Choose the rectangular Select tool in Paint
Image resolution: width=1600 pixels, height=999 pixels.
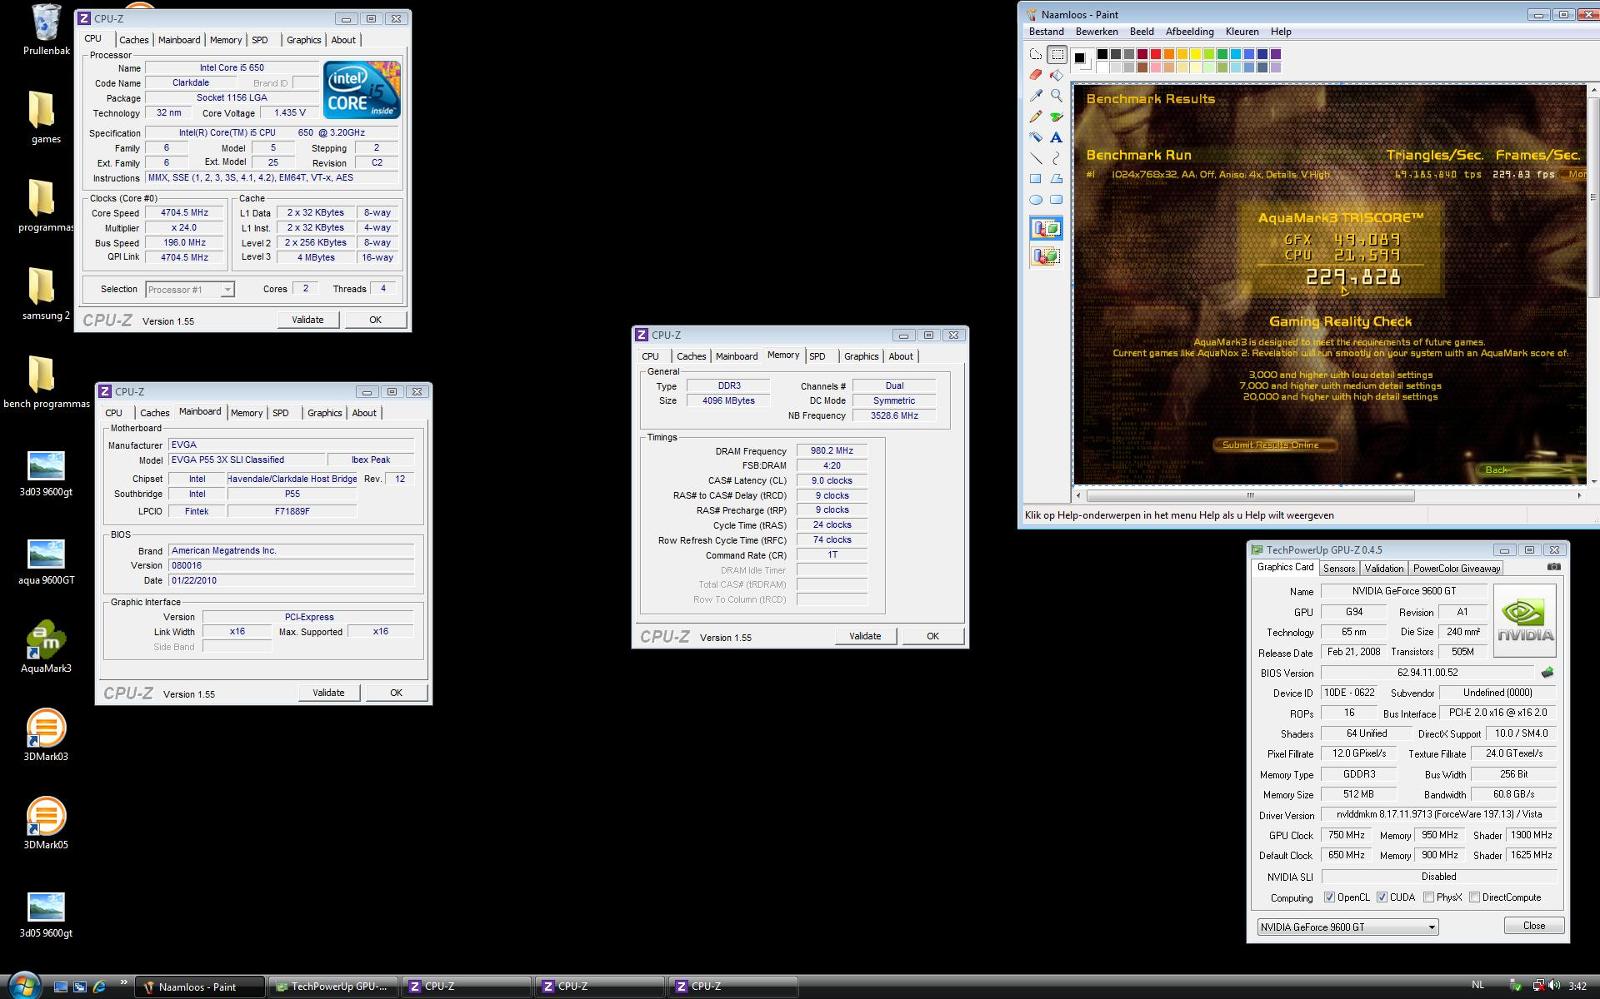point(1056,55)
